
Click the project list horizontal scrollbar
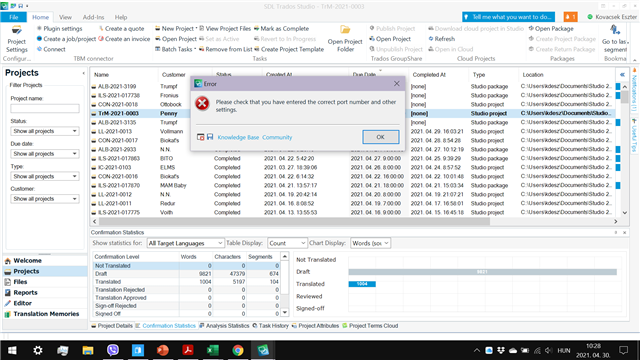point(294,221)
